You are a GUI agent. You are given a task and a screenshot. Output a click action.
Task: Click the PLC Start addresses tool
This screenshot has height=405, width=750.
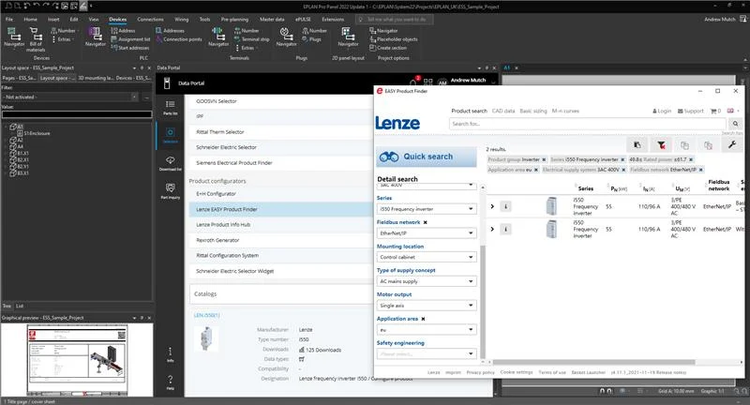click(x=130, y=48)
